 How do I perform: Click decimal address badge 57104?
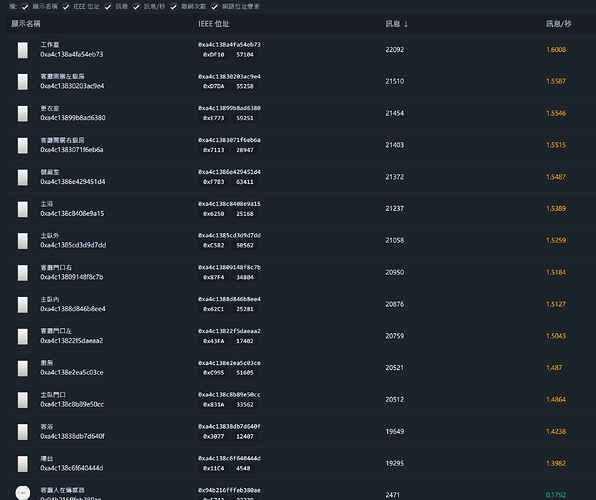(245, 54)
